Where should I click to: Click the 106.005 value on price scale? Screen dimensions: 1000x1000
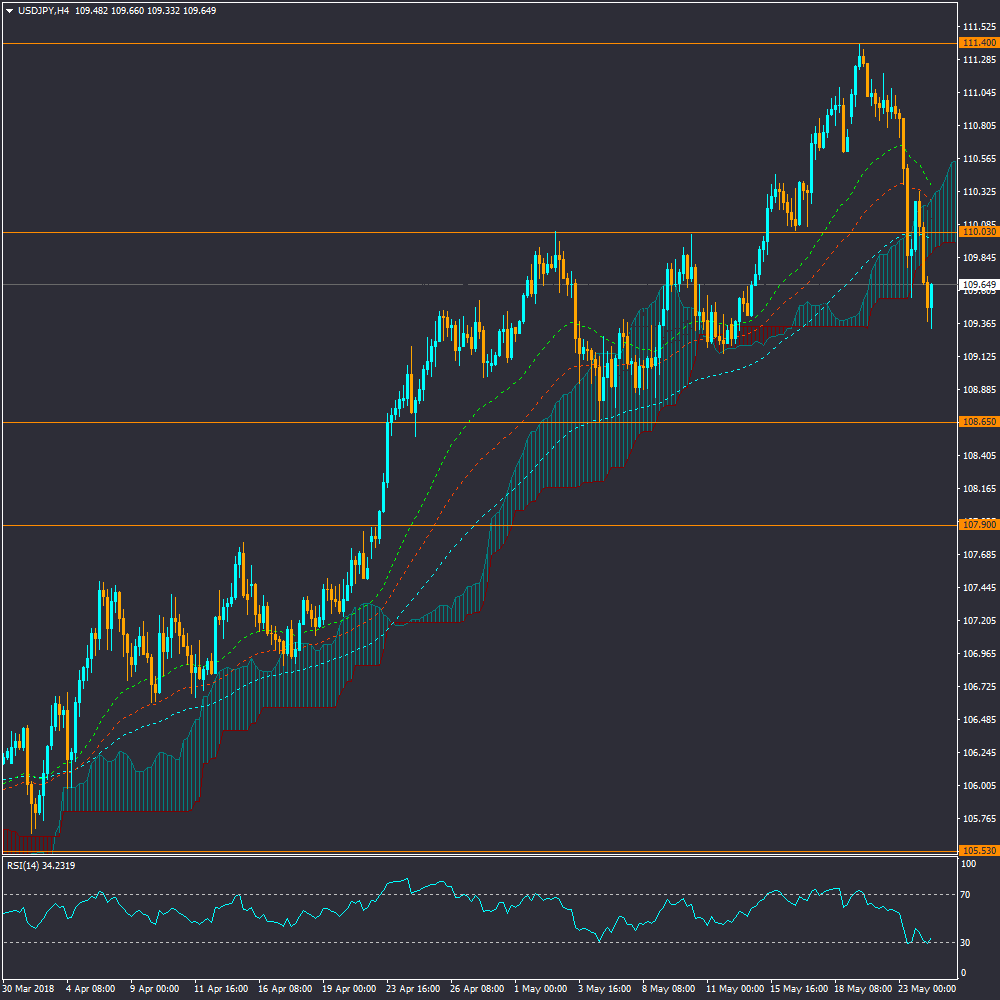pyautogui.click(x=977, y=786)
